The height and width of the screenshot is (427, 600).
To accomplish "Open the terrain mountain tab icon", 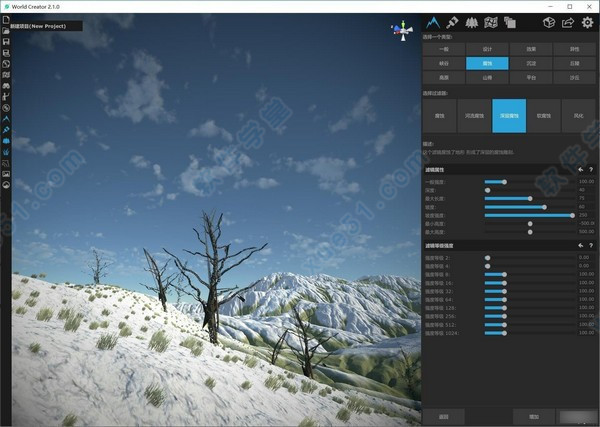I will point(433,21).
